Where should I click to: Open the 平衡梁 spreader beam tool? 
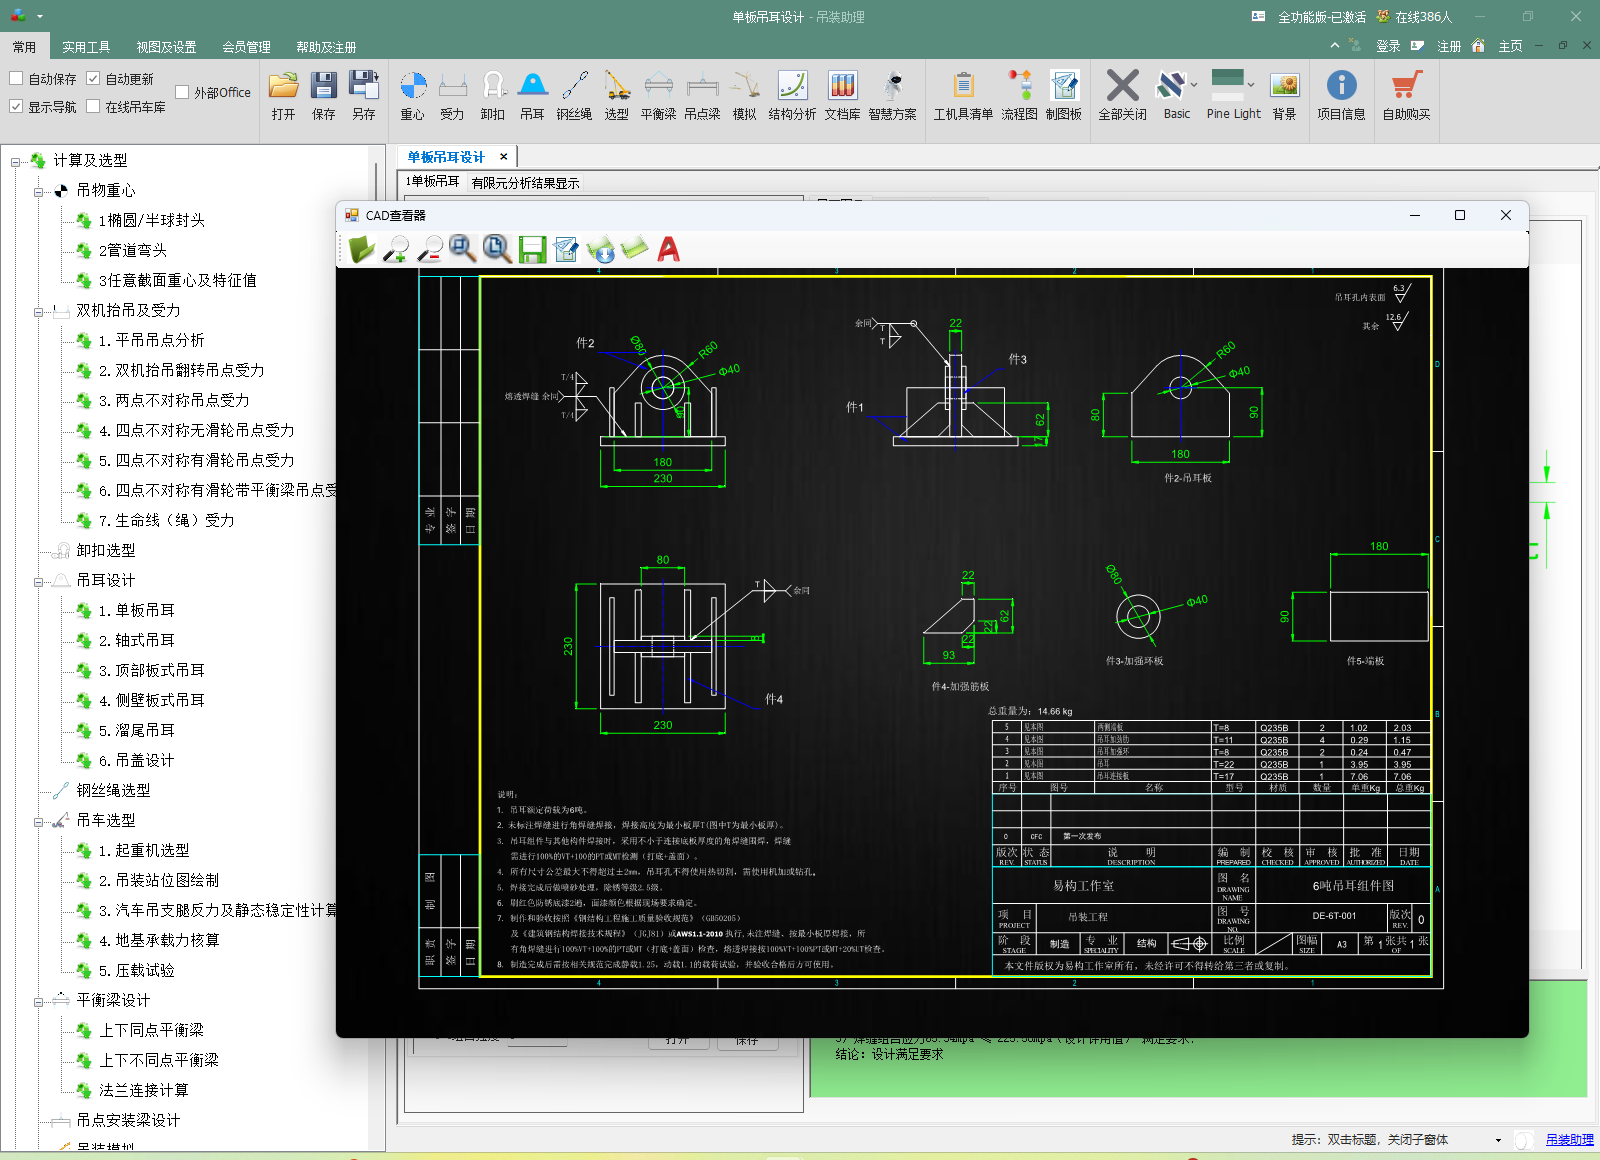(659, 96)
